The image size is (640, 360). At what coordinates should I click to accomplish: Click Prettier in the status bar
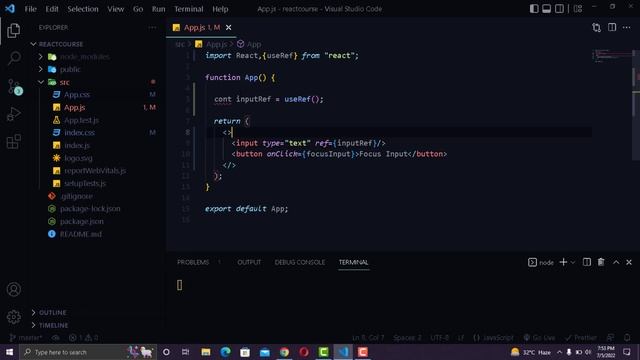pyautogui.click(x=580, y=338)
